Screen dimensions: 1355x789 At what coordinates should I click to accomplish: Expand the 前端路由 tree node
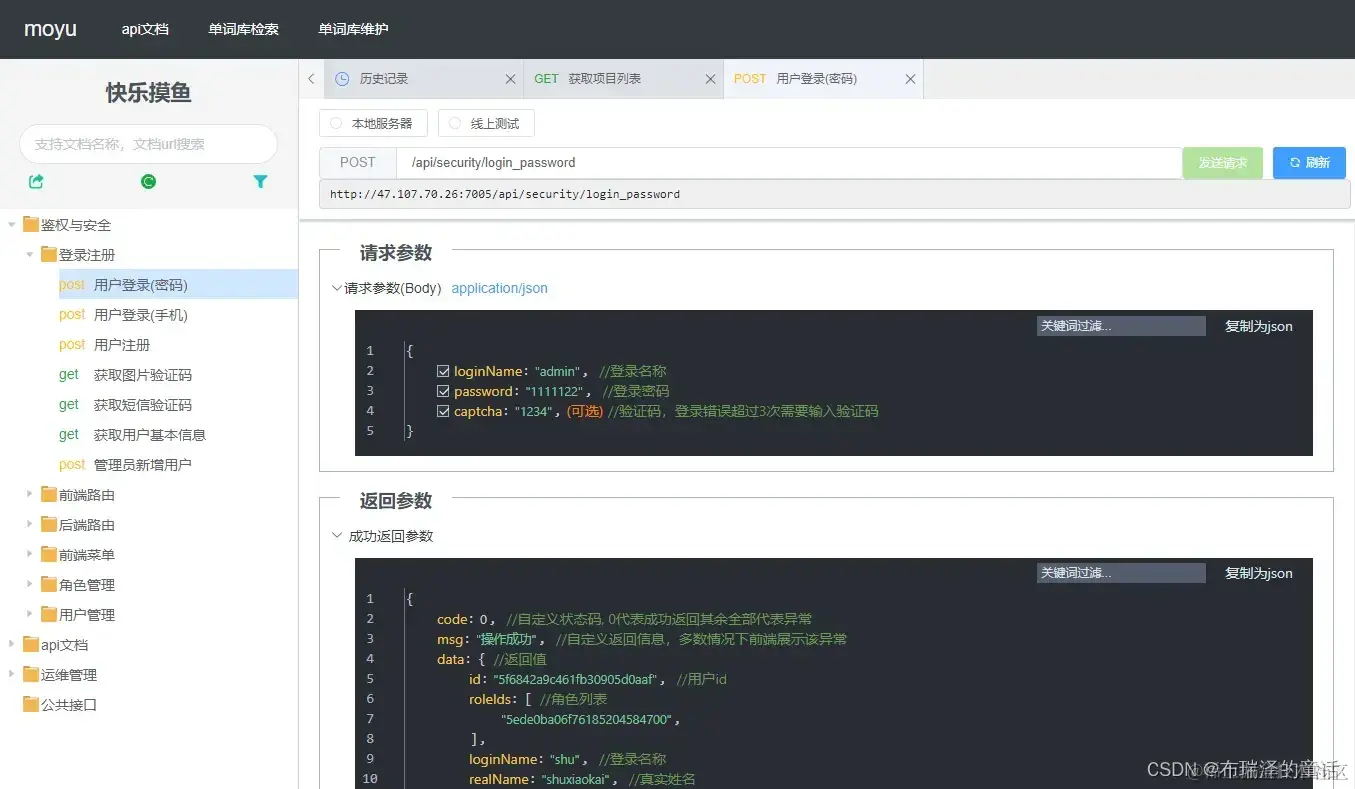(x=29, y=494)
